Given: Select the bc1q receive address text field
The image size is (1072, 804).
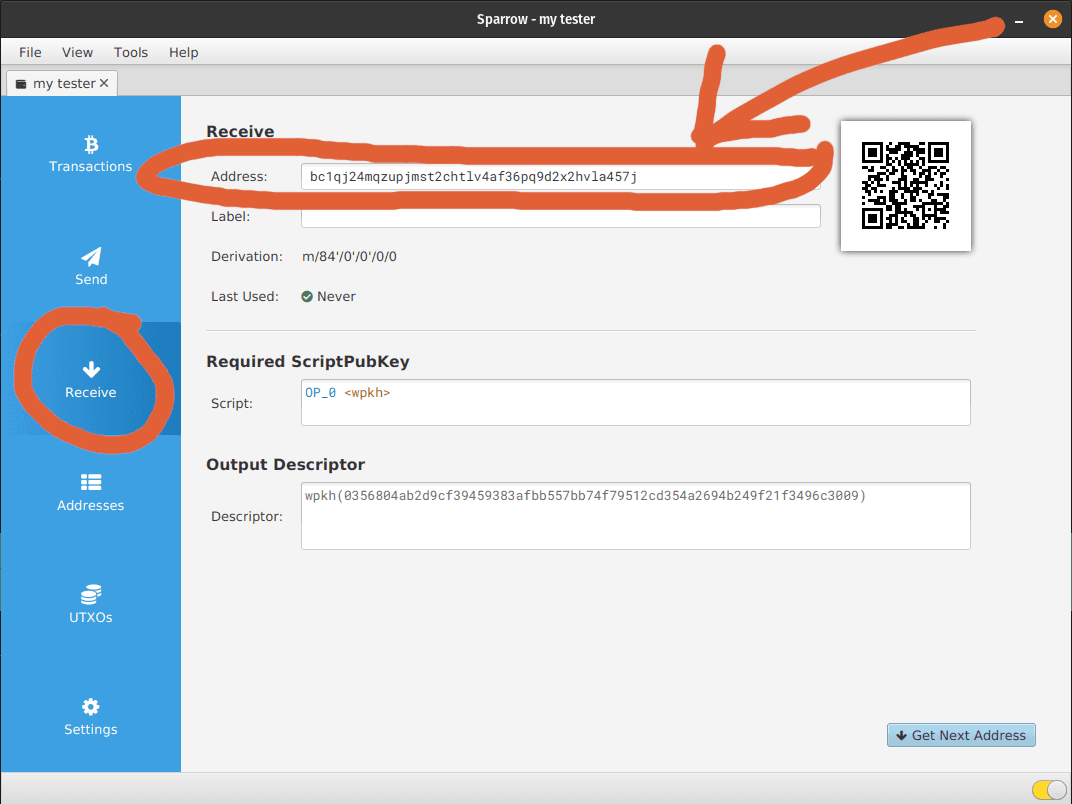Looking at the screenshot, I should pos(560,176).
